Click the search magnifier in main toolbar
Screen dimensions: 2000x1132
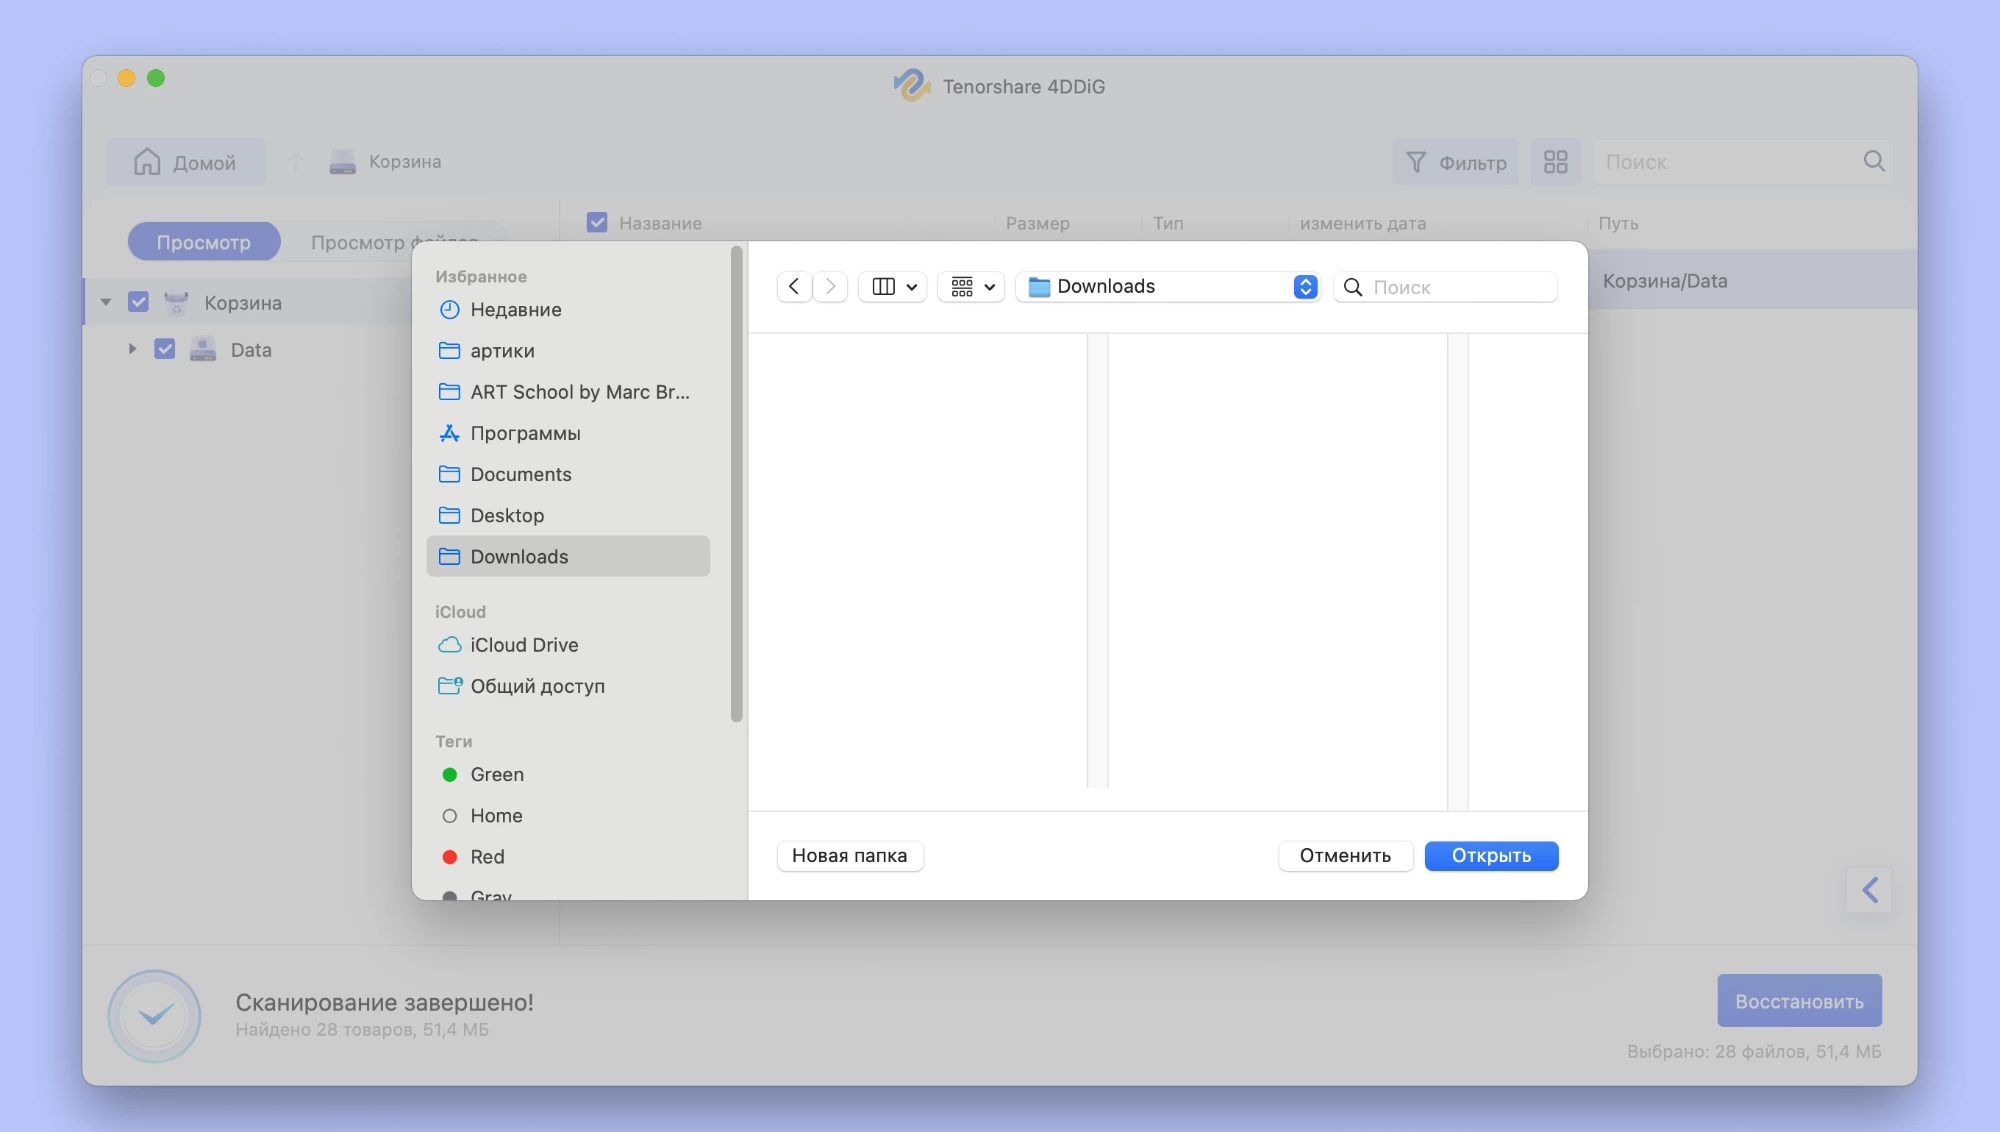click(x=1873, y=162)
